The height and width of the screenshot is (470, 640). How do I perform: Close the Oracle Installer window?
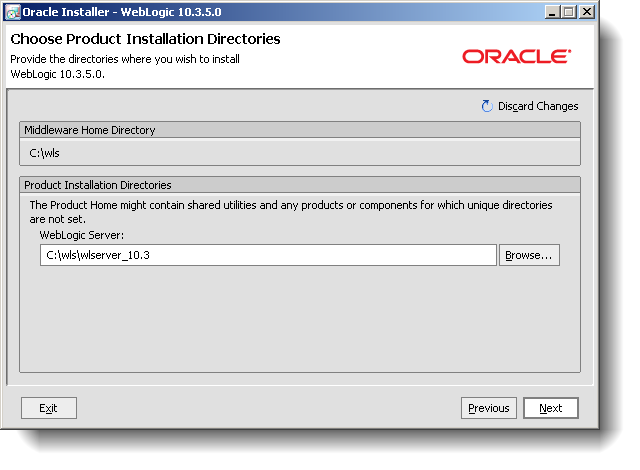(x=587, y=12)
